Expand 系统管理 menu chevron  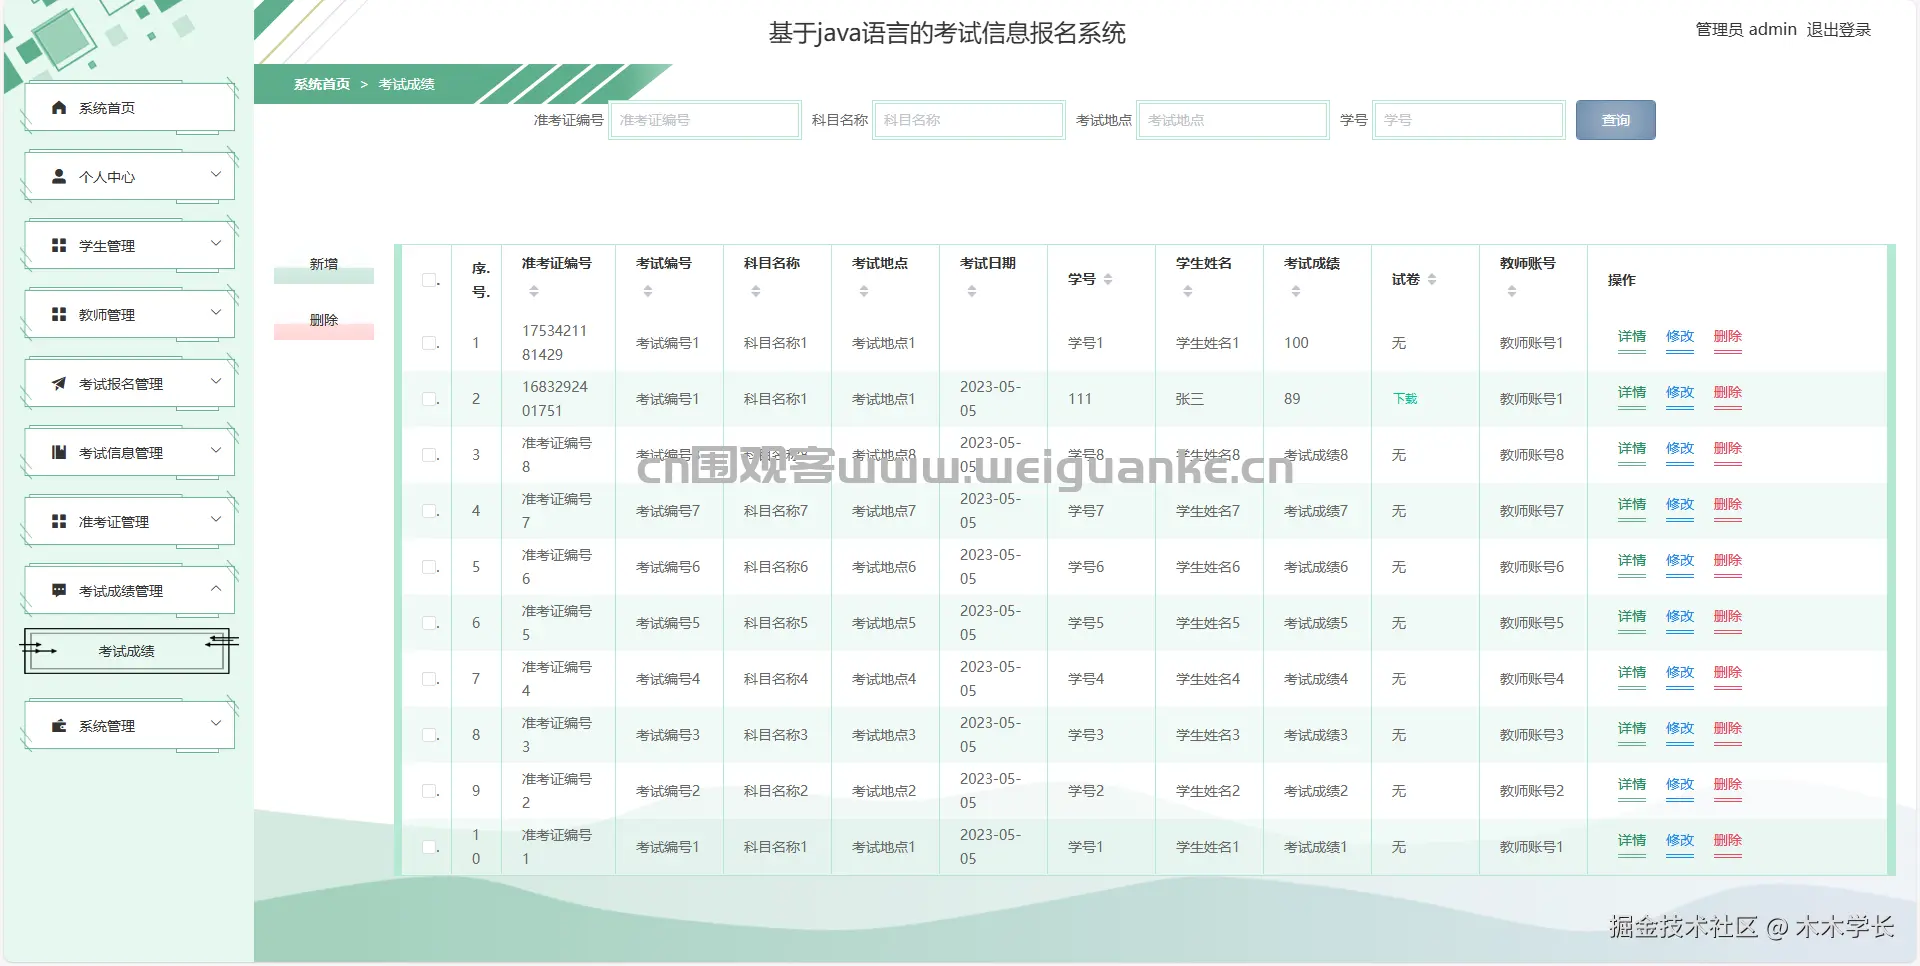coord(216,722)
